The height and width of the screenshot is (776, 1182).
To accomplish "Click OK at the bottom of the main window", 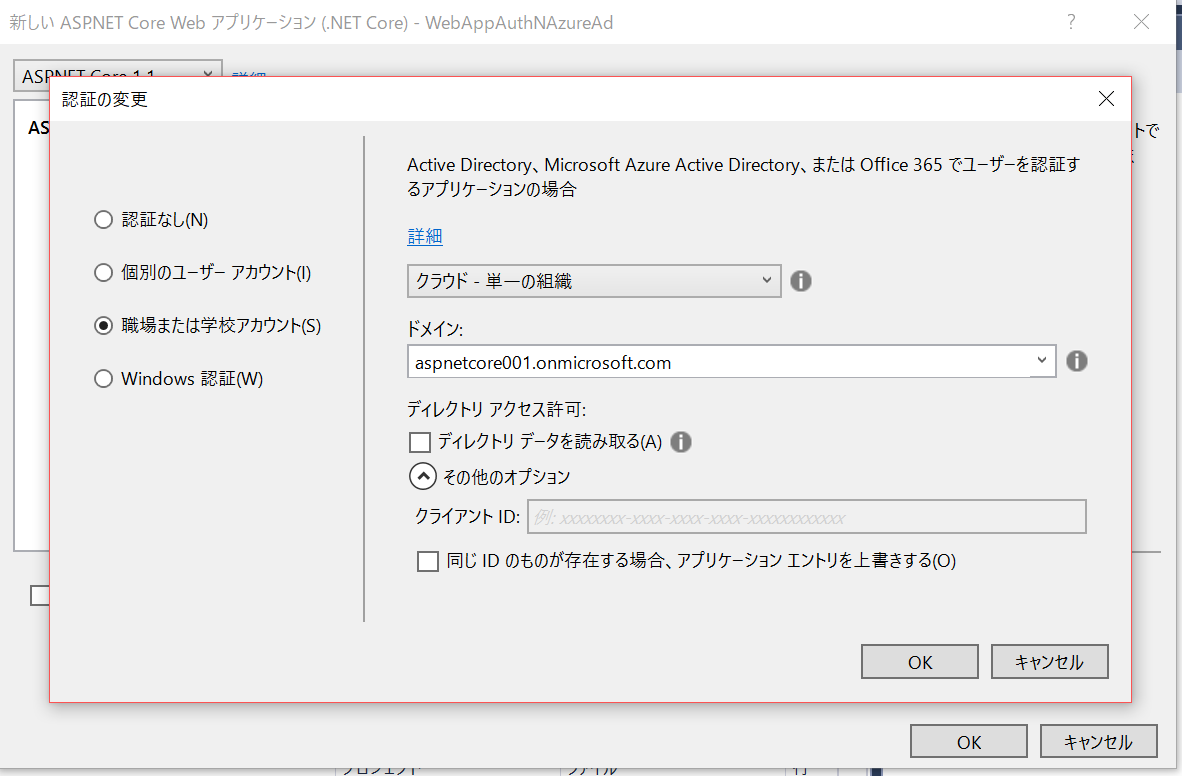I will tap(967, 741).
